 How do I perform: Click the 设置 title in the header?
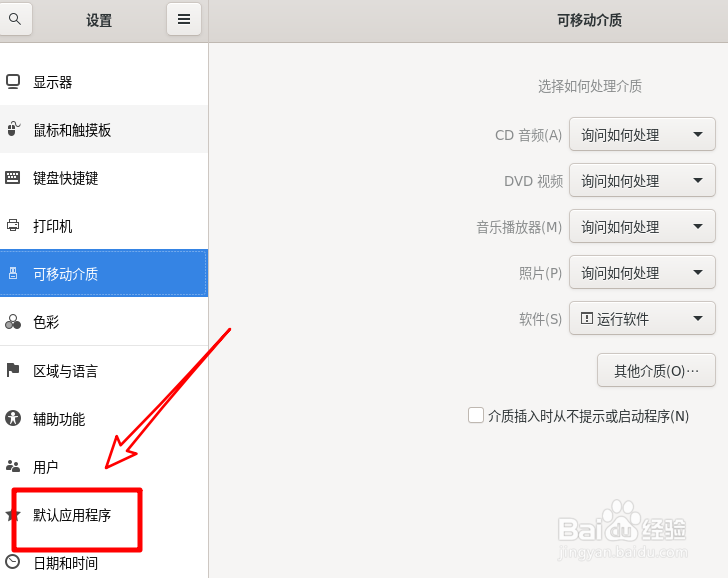coord(99,20)
